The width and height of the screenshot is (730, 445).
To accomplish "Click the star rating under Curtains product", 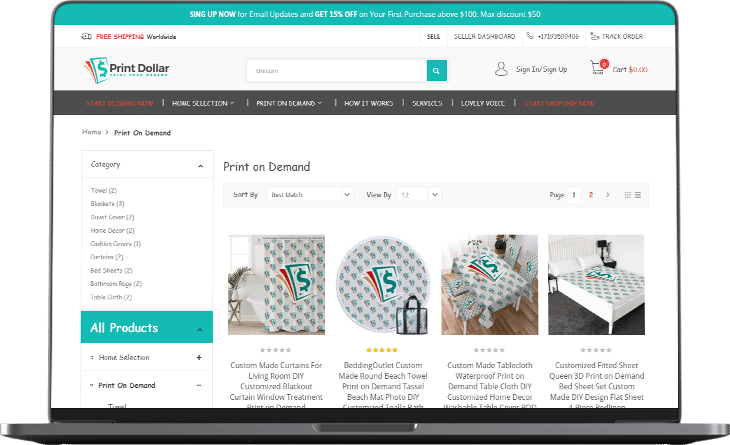I will [x=276, y=350].
